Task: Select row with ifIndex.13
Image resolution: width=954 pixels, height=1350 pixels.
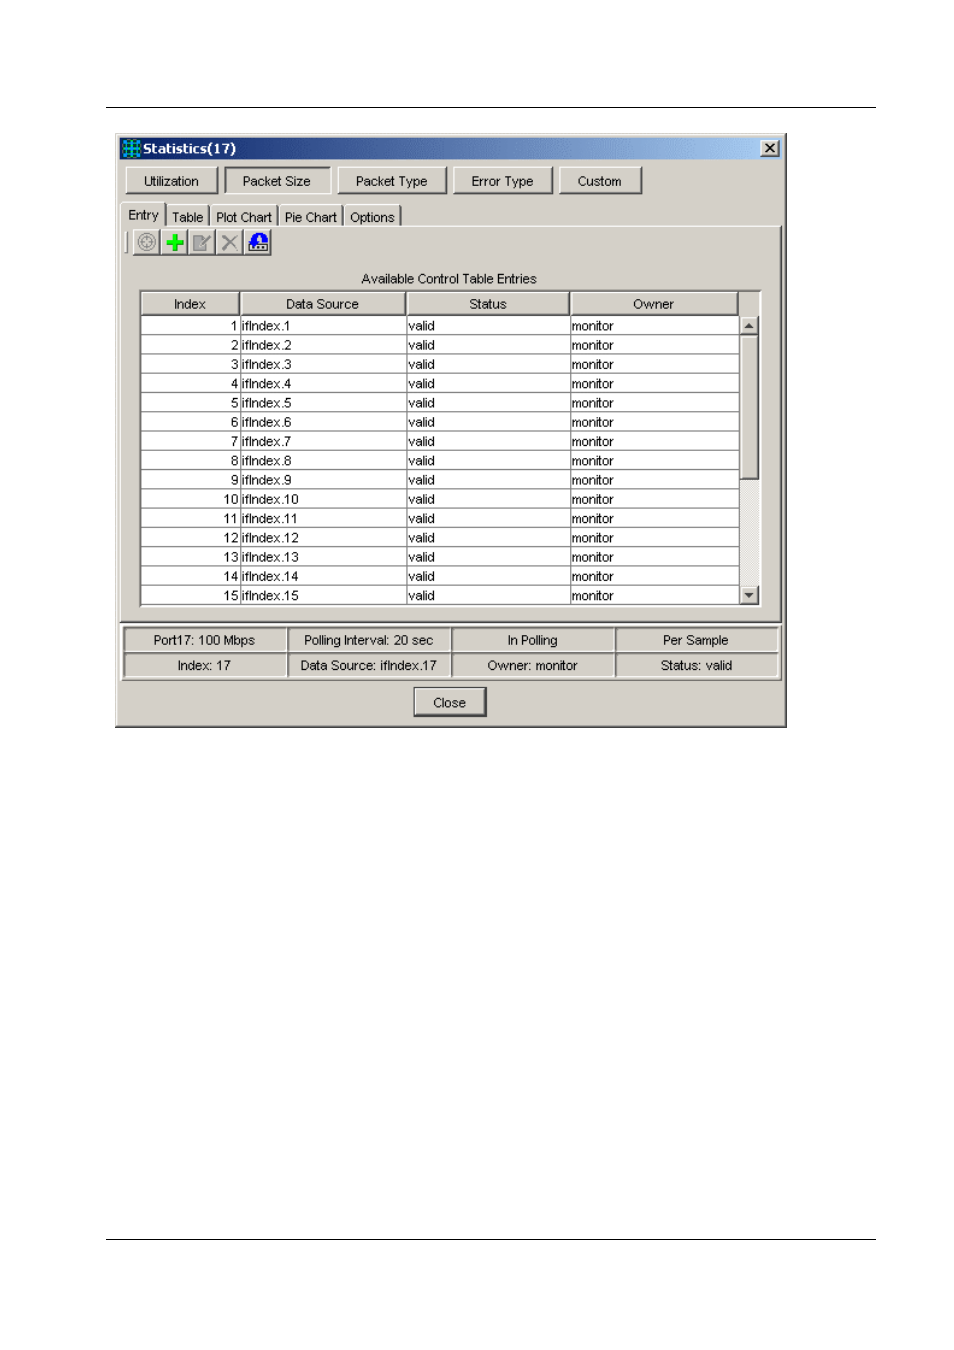Action: coord(440,557)
